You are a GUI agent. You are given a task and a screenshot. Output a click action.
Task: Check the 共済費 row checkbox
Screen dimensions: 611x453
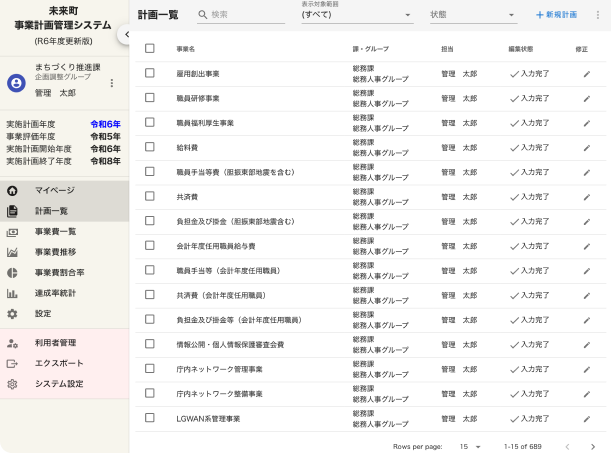(x=150, y=196)
